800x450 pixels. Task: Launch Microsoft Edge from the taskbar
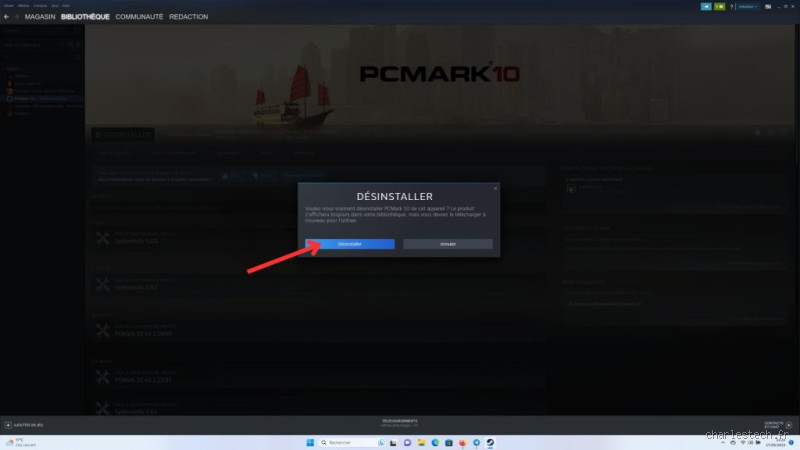(x=435, y=442)
